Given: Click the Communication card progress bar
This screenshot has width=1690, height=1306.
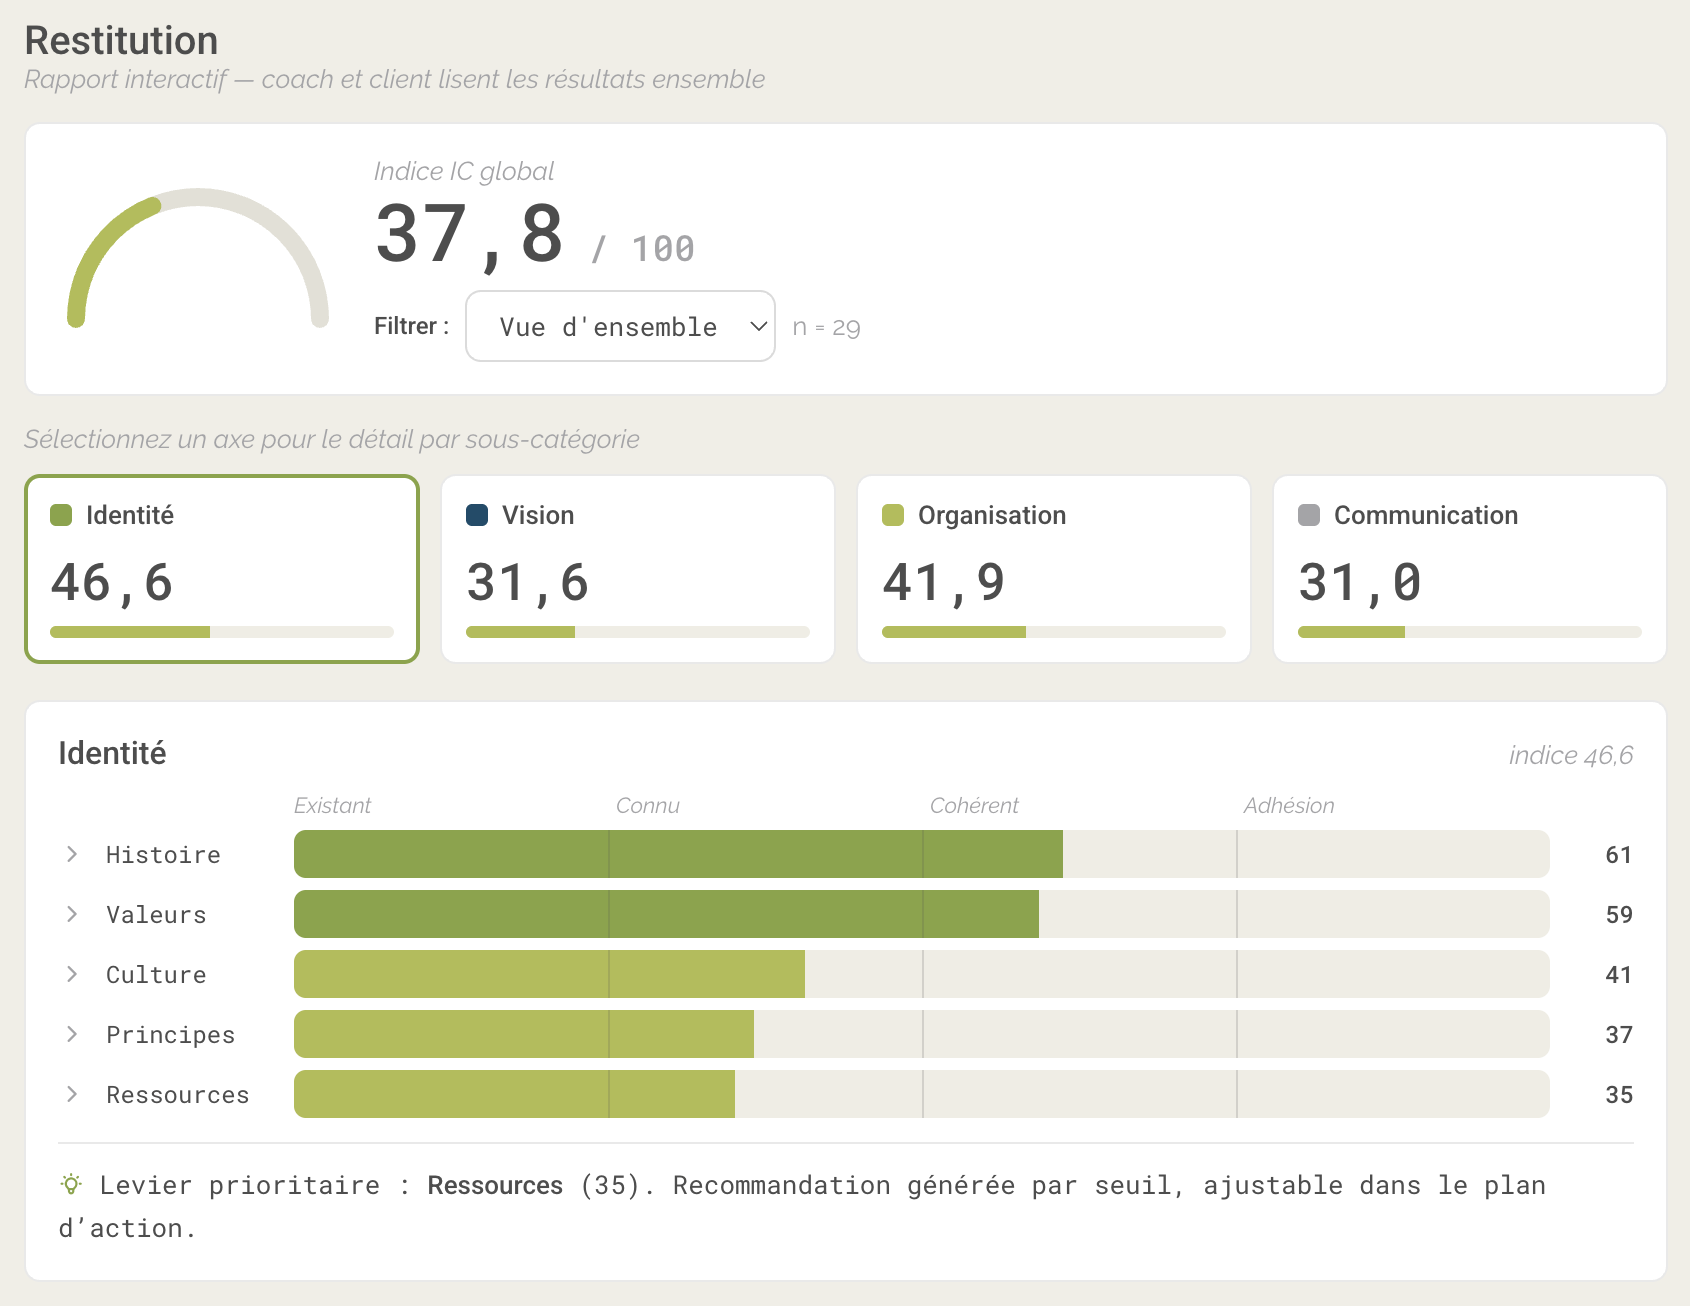Looking at the screenshot, I should click(x=1470, y=632).
